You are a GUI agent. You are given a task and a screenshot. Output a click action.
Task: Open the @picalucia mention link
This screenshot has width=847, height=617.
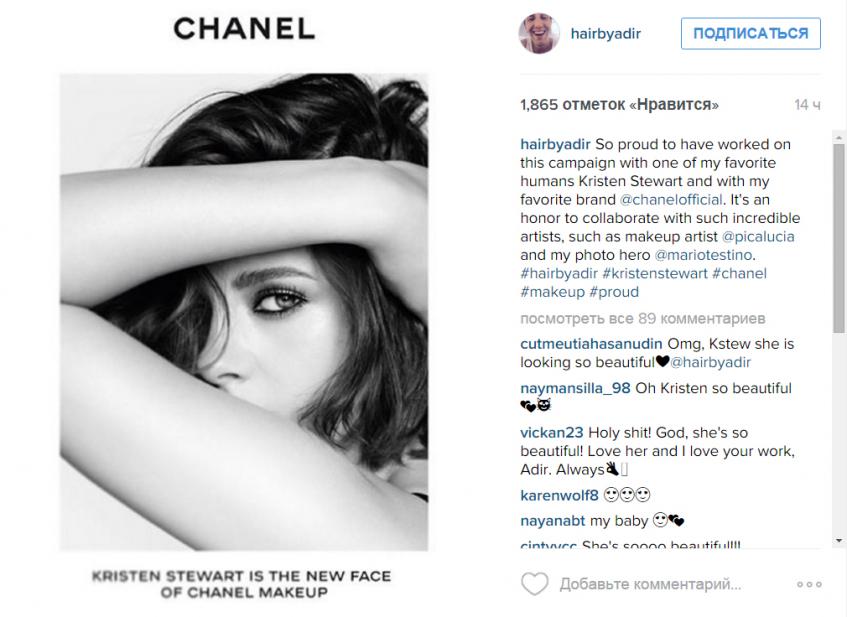coord(758,237)
